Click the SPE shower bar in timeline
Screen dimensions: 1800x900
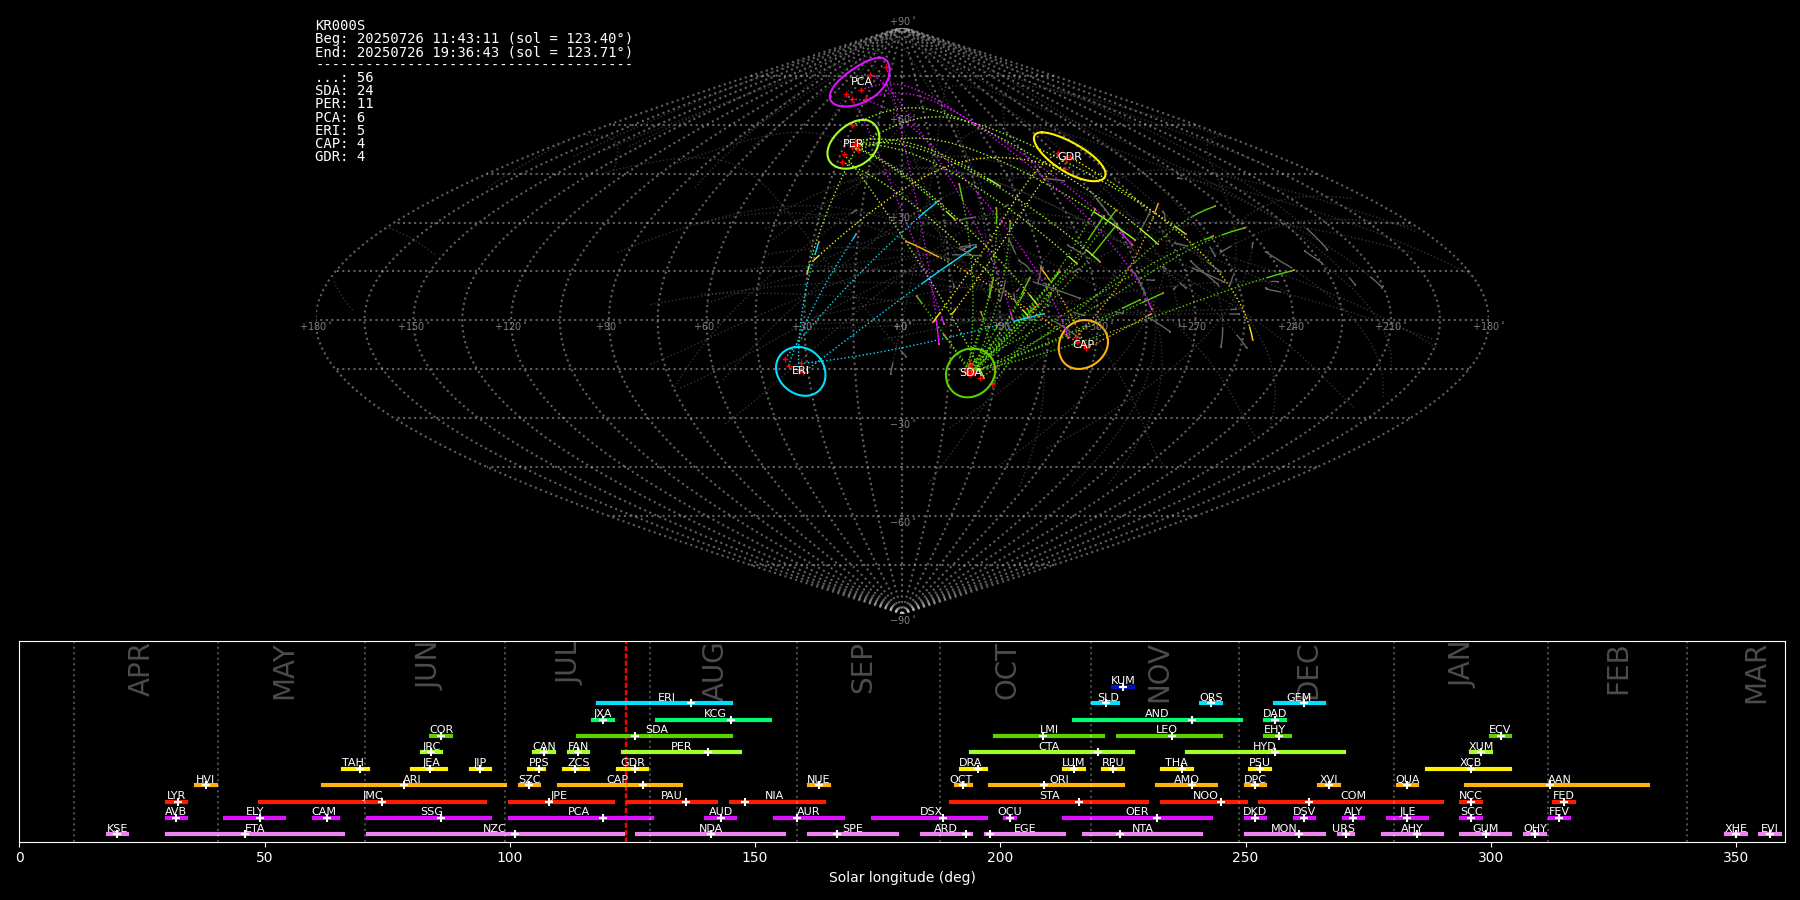(853, 834)
